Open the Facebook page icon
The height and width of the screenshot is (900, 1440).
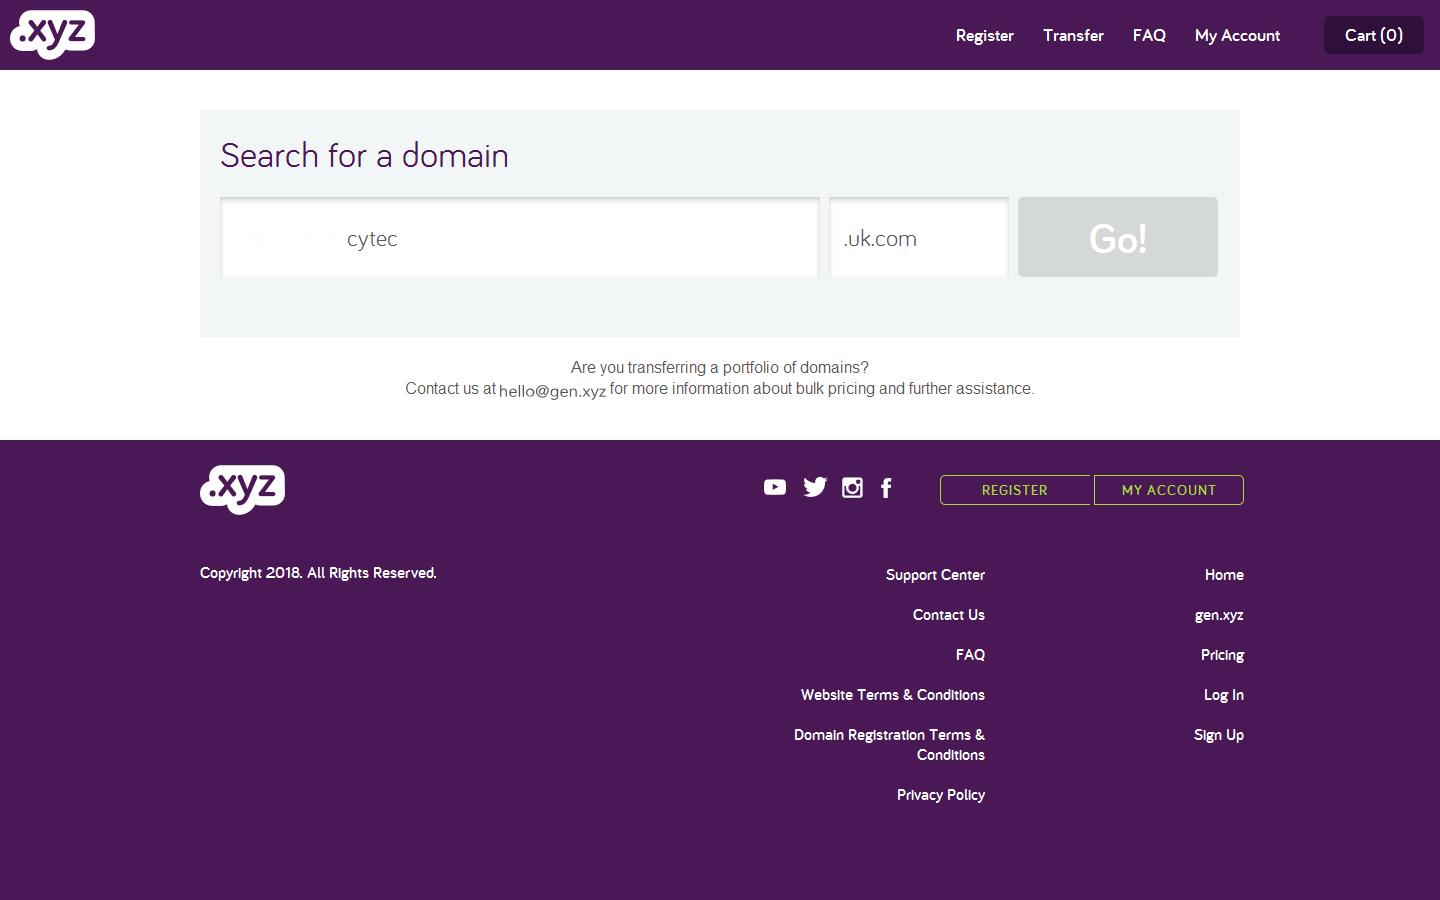(x=886, y=487)
